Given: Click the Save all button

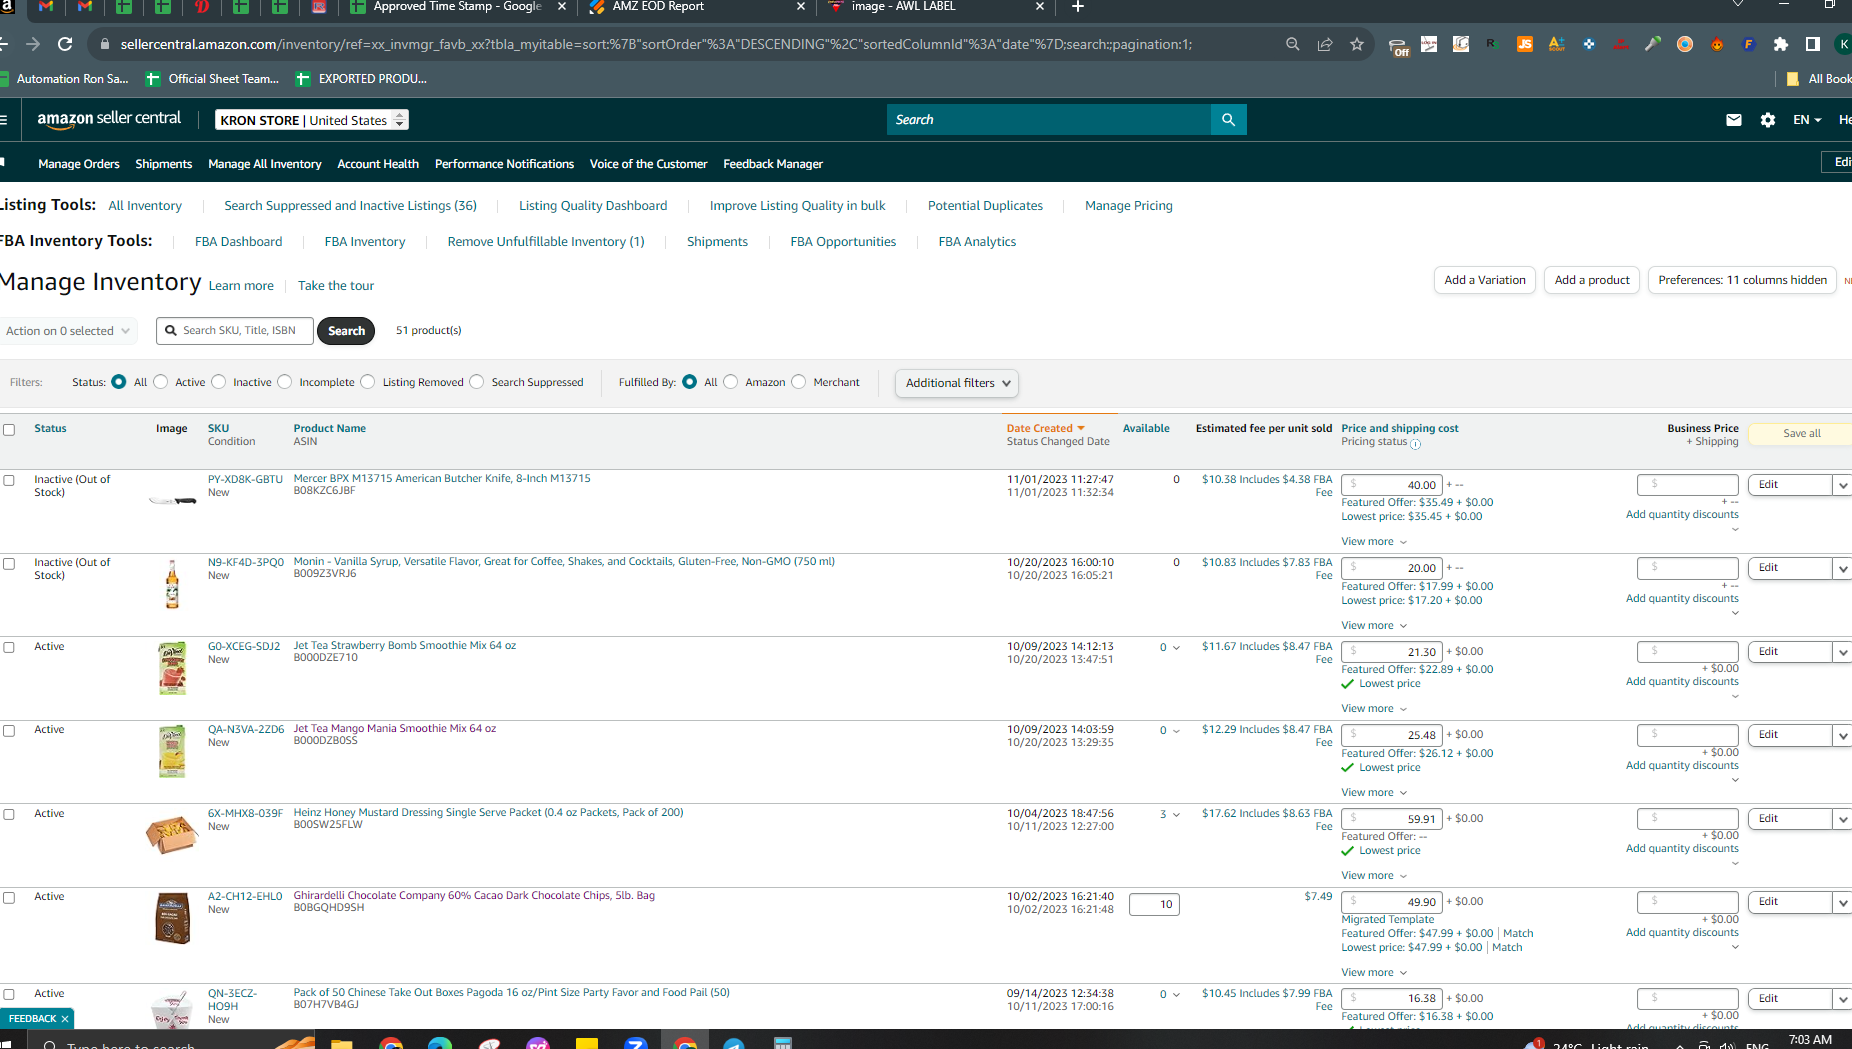Looking at the screenshot, I should pos(1801,434).
